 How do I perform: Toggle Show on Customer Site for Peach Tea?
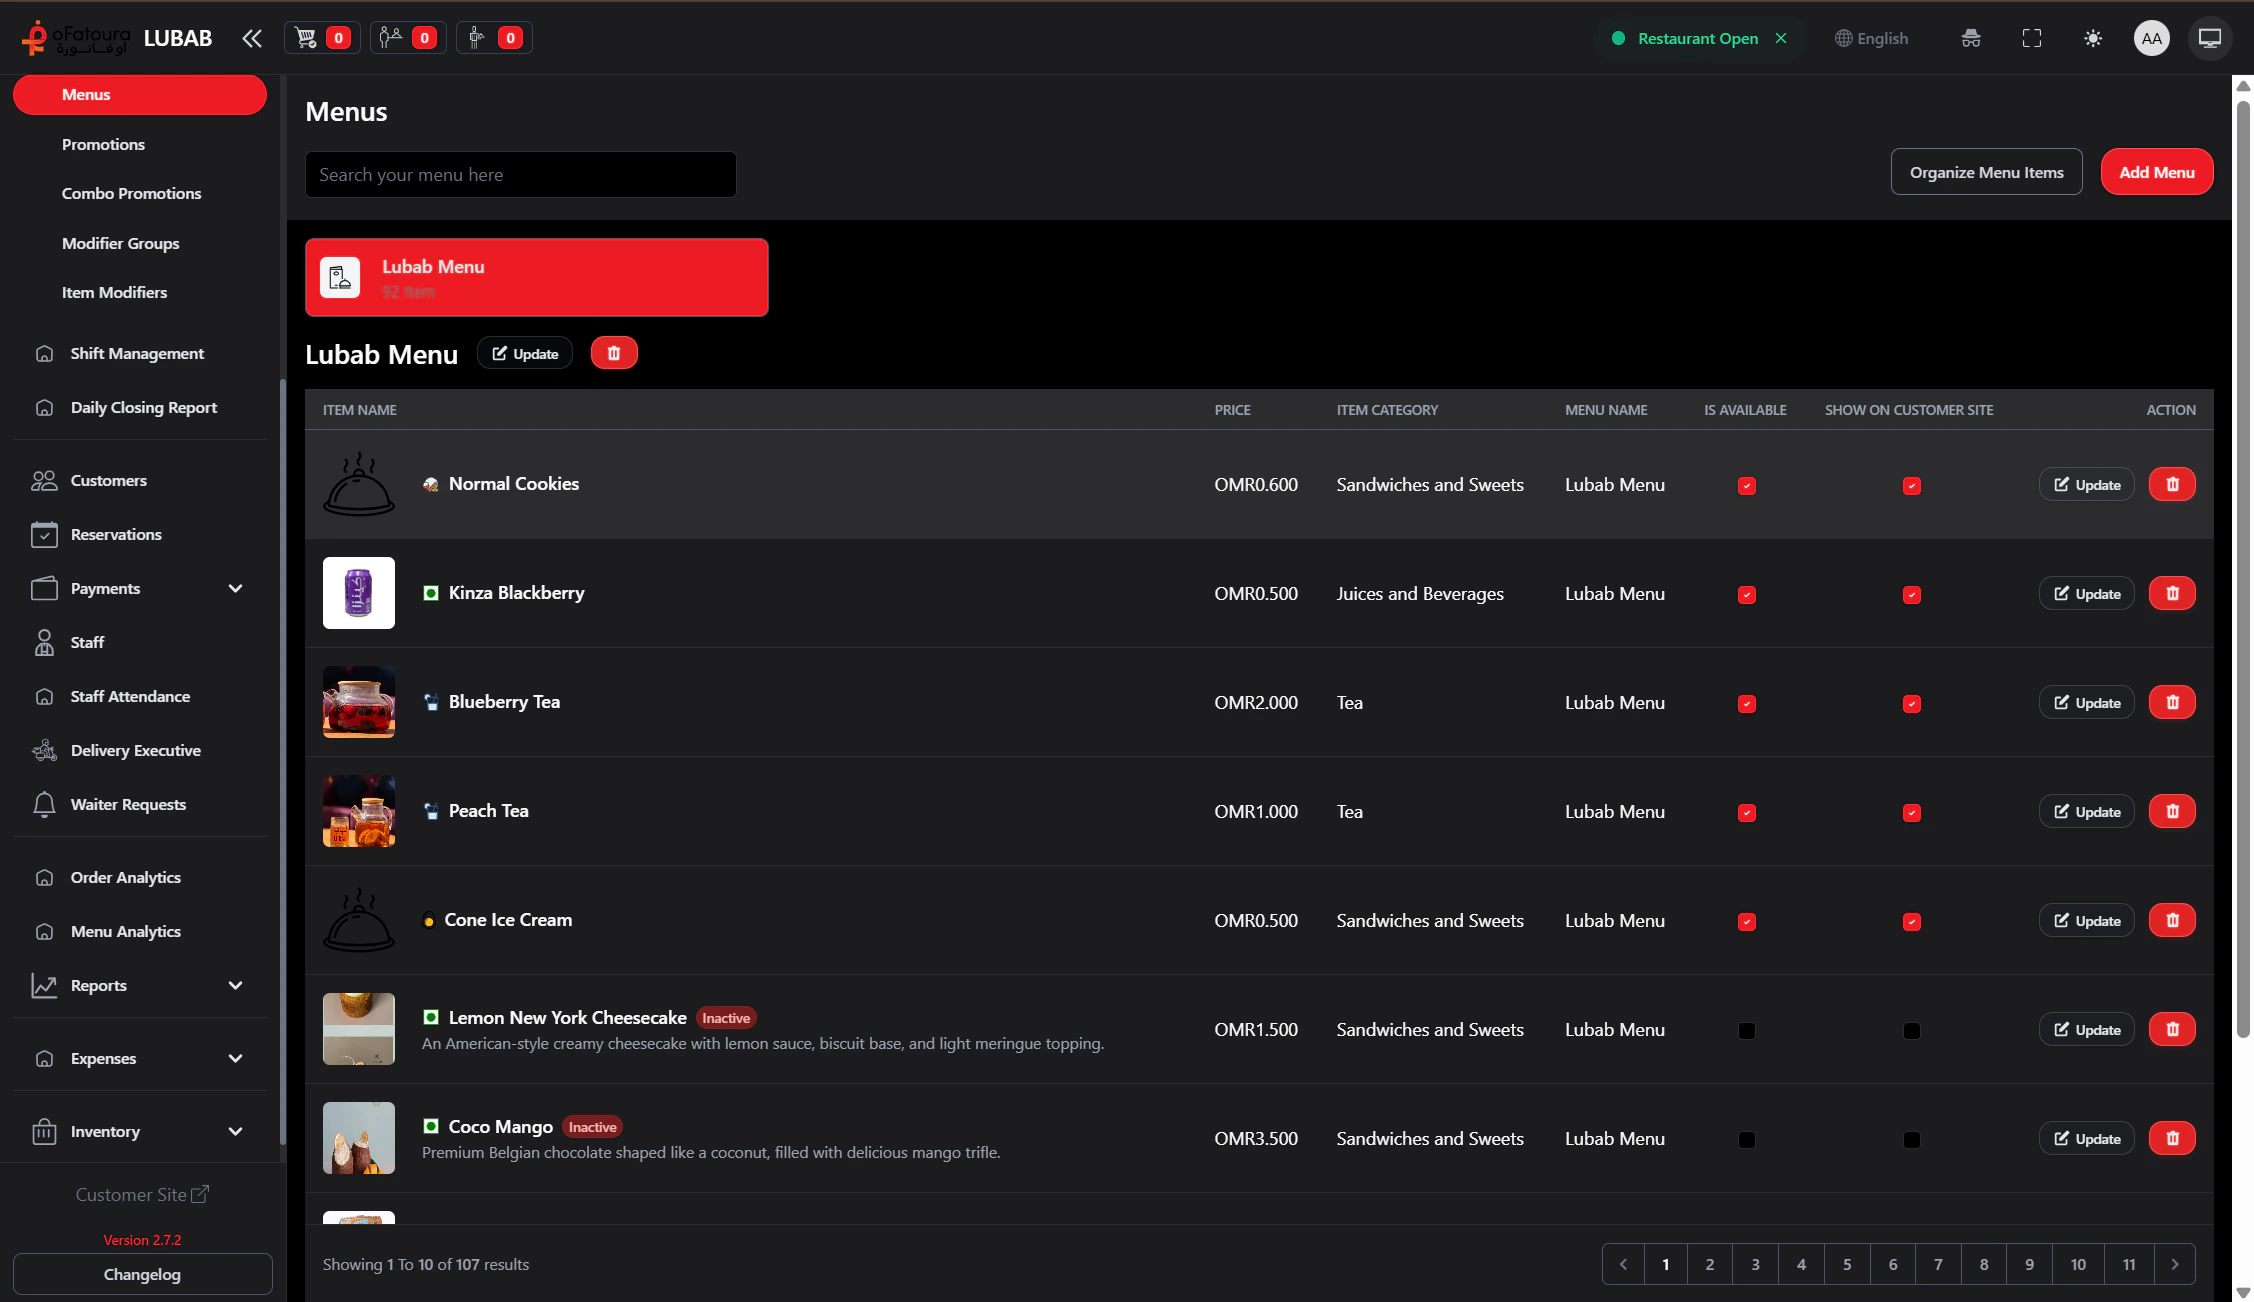1911,813
